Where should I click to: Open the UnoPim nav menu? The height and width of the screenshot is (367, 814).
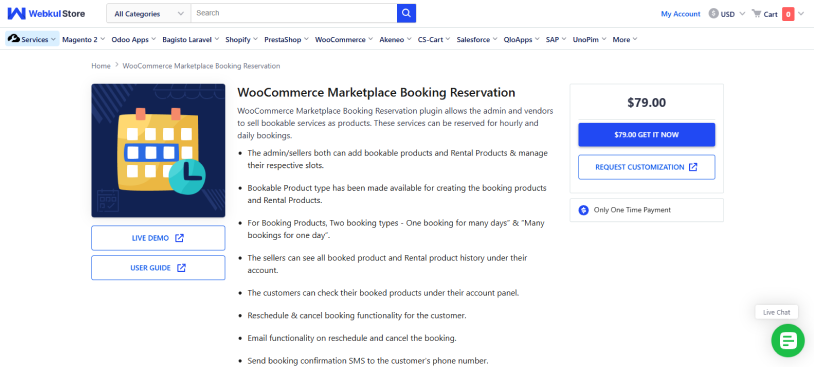pos(590,39)
